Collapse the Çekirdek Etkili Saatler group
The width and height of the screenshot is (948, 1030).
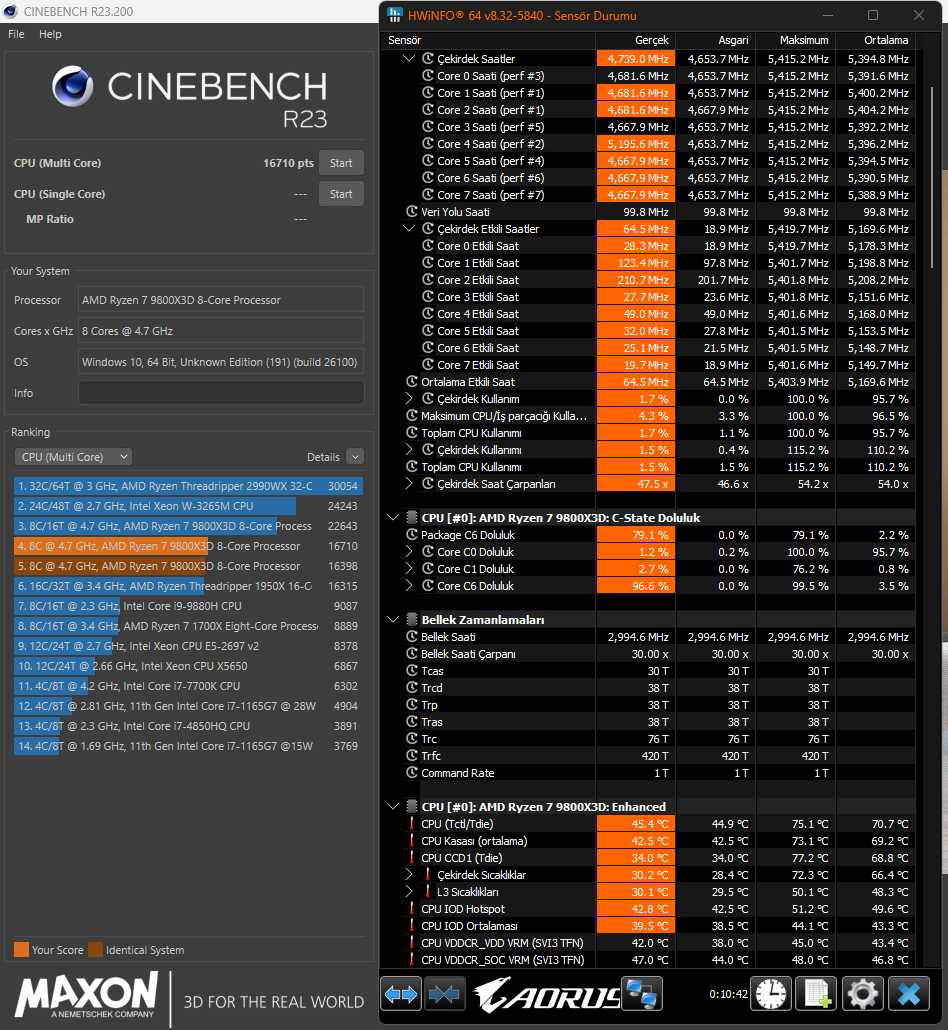(x=409, y=229)
